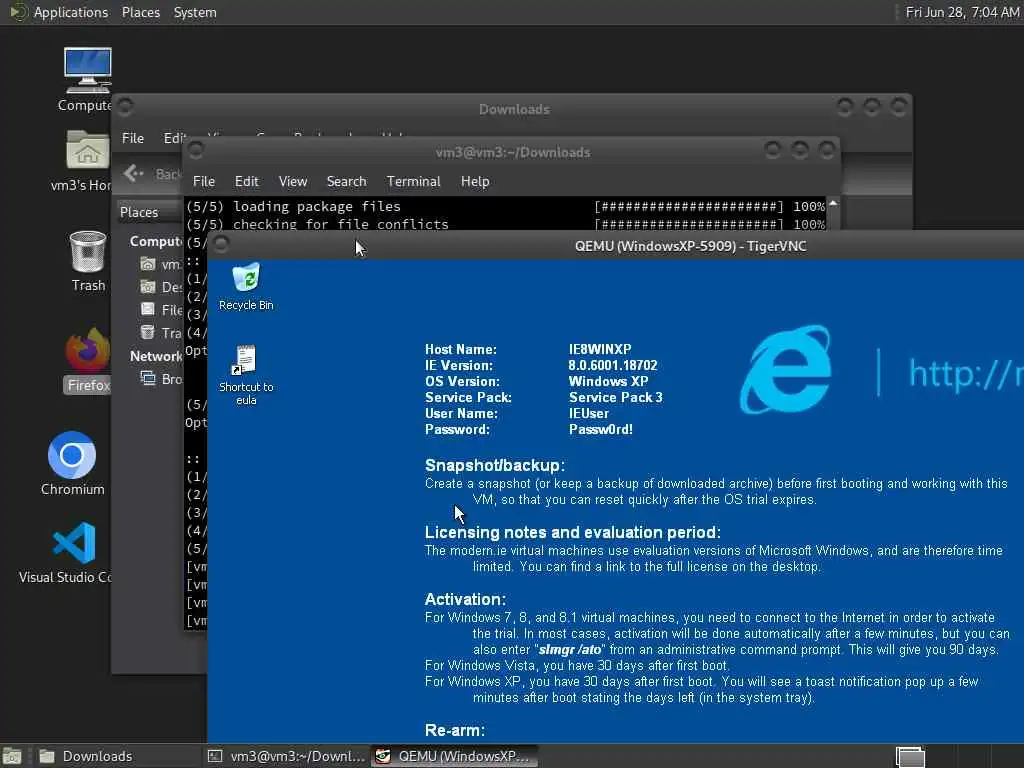Screen dimensions: 1024x768
Task: Click the date and time clock in the top panel
Action: click(x=963, y=12)
